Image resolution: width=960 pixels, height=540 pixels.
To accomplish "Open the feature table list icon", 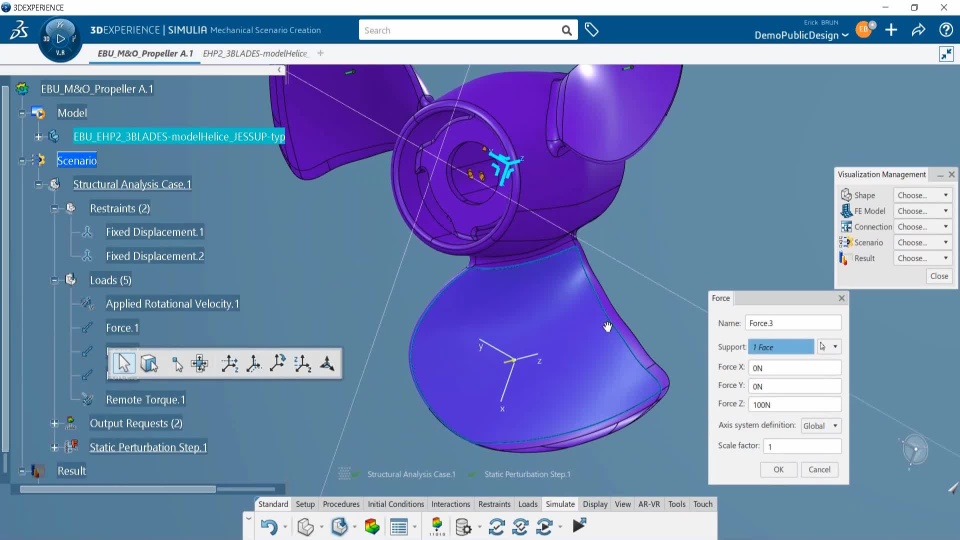I will coord(399,527).
